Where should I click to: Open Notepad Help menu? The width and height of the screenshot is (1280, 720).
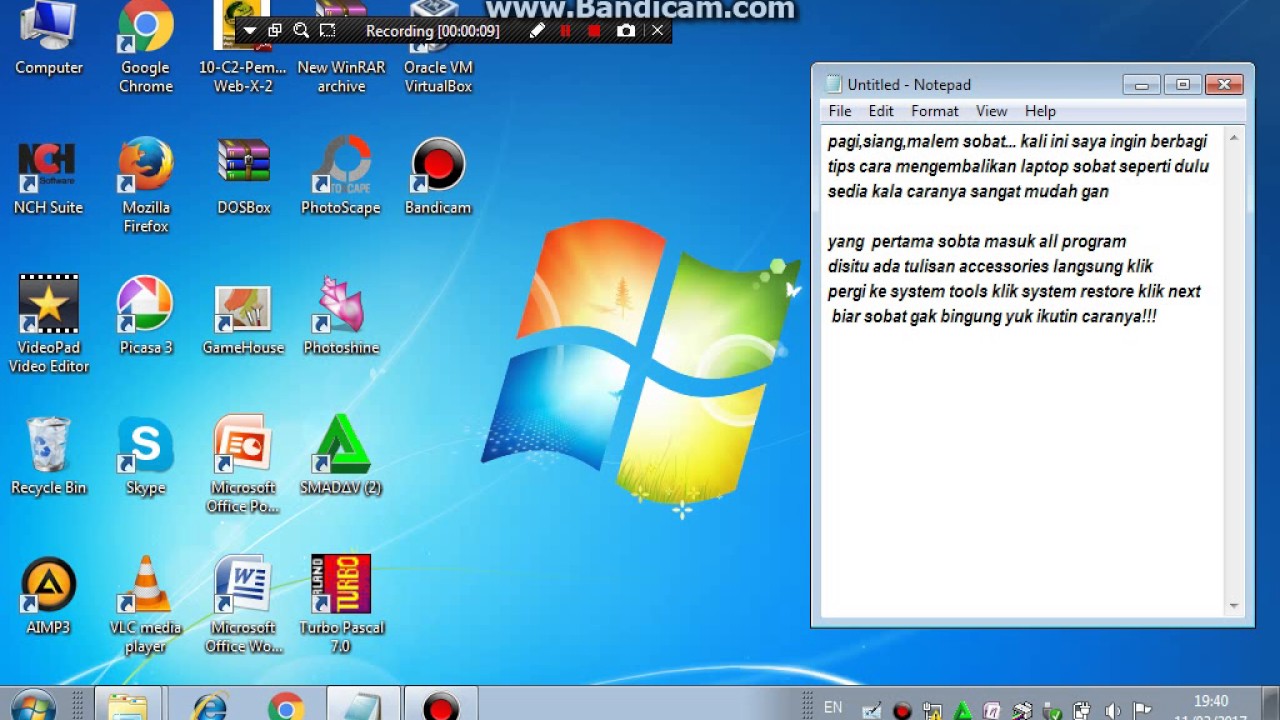click(x=1040, y=111)
